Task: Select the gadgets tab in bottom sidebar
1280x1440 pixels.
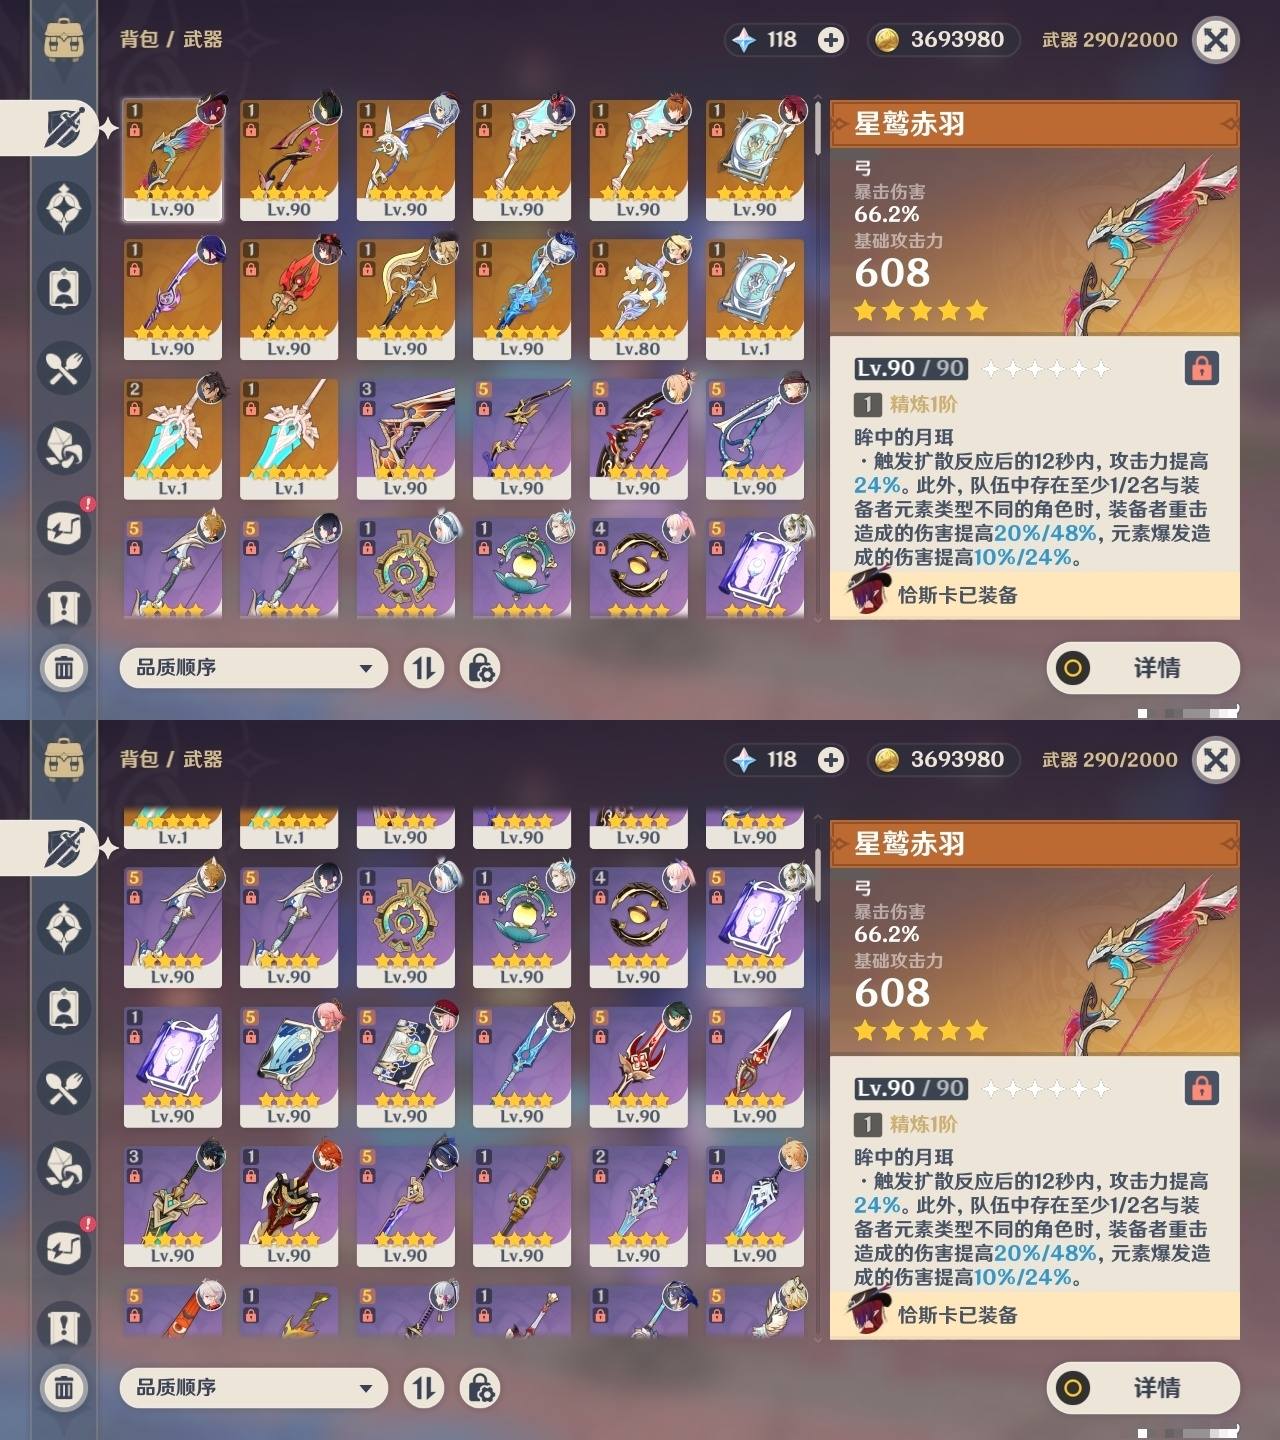Action: pos(64,1247)
